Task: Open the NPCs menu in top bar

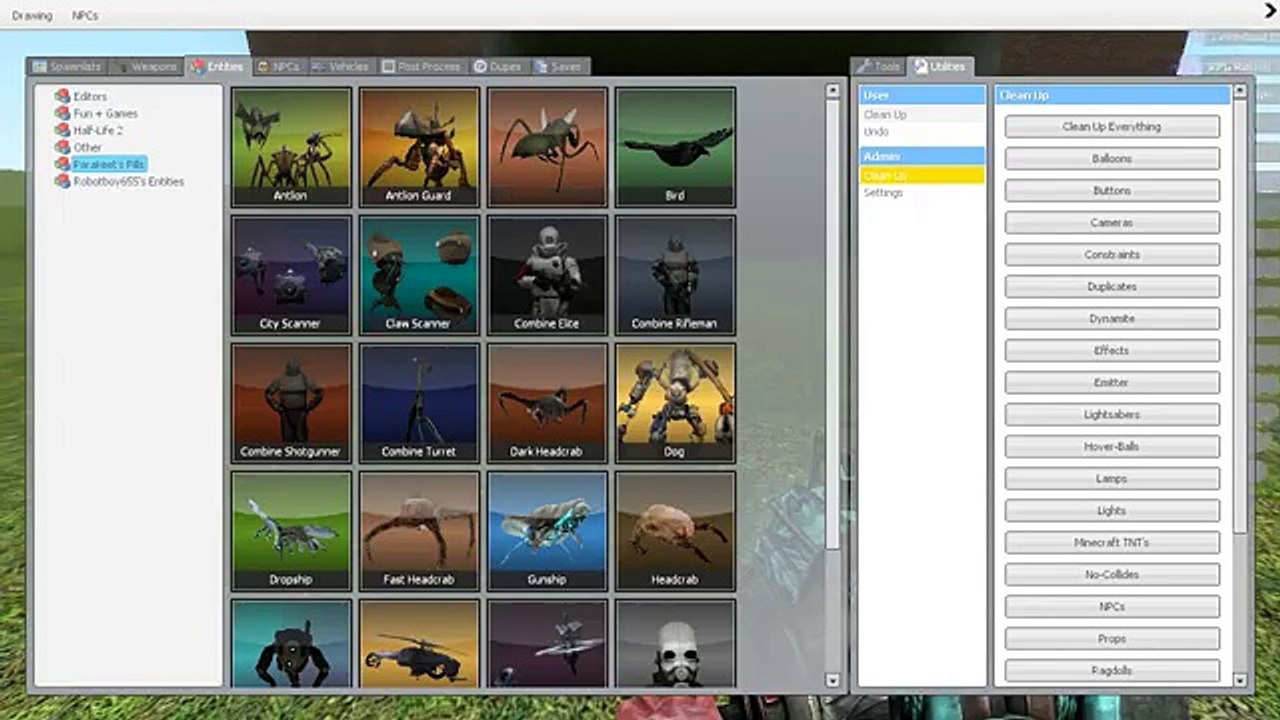Action: pos(85,16)
